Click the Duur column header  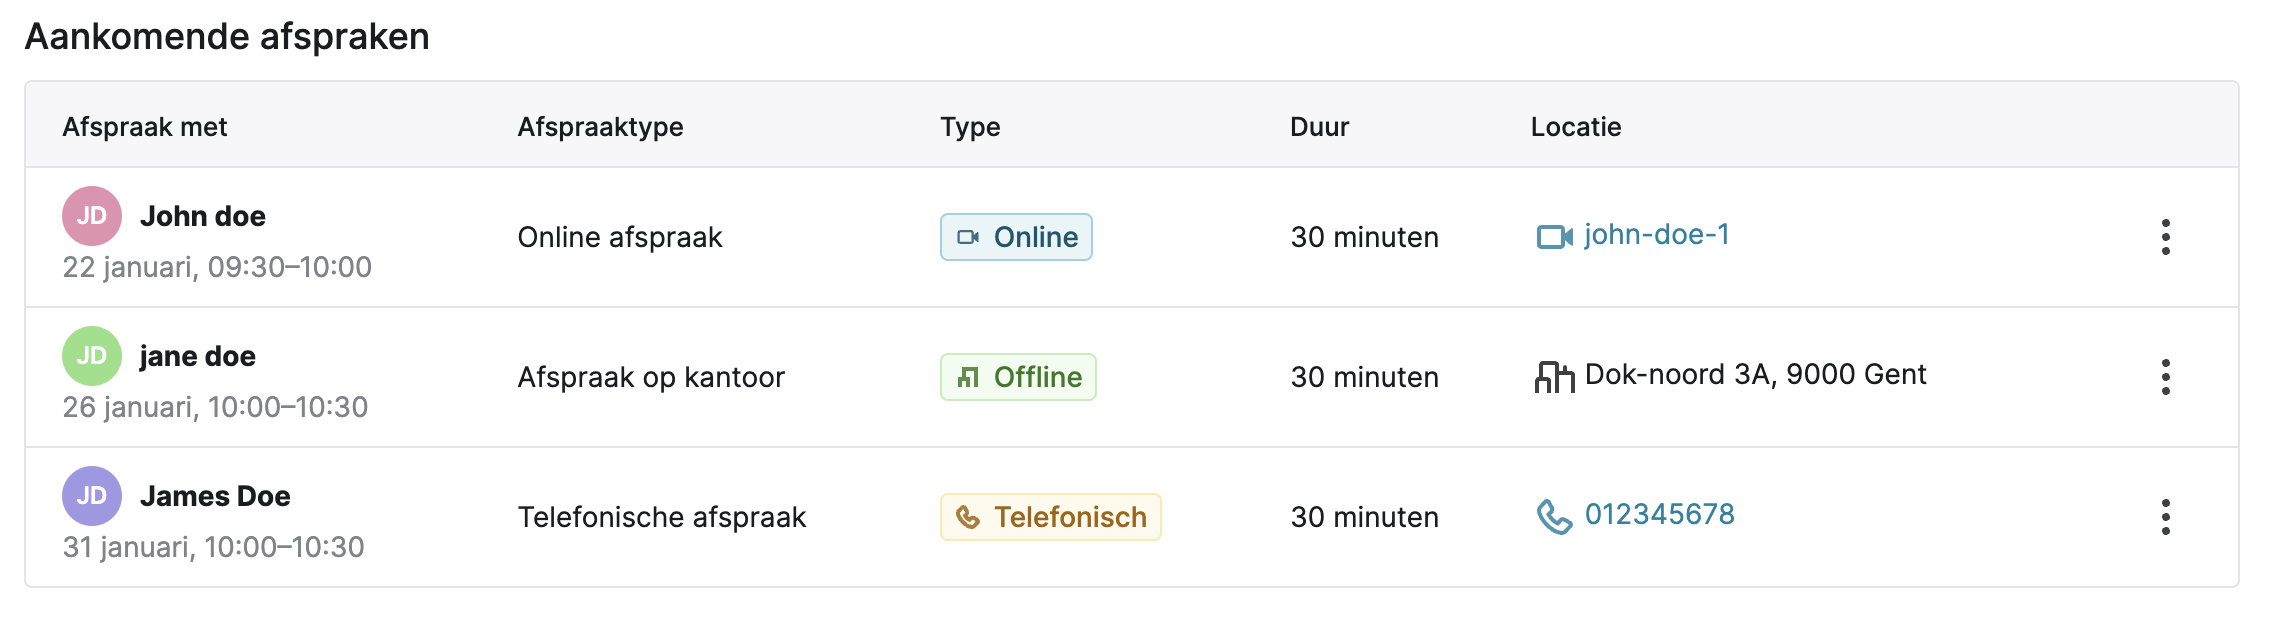(1319, 127)
